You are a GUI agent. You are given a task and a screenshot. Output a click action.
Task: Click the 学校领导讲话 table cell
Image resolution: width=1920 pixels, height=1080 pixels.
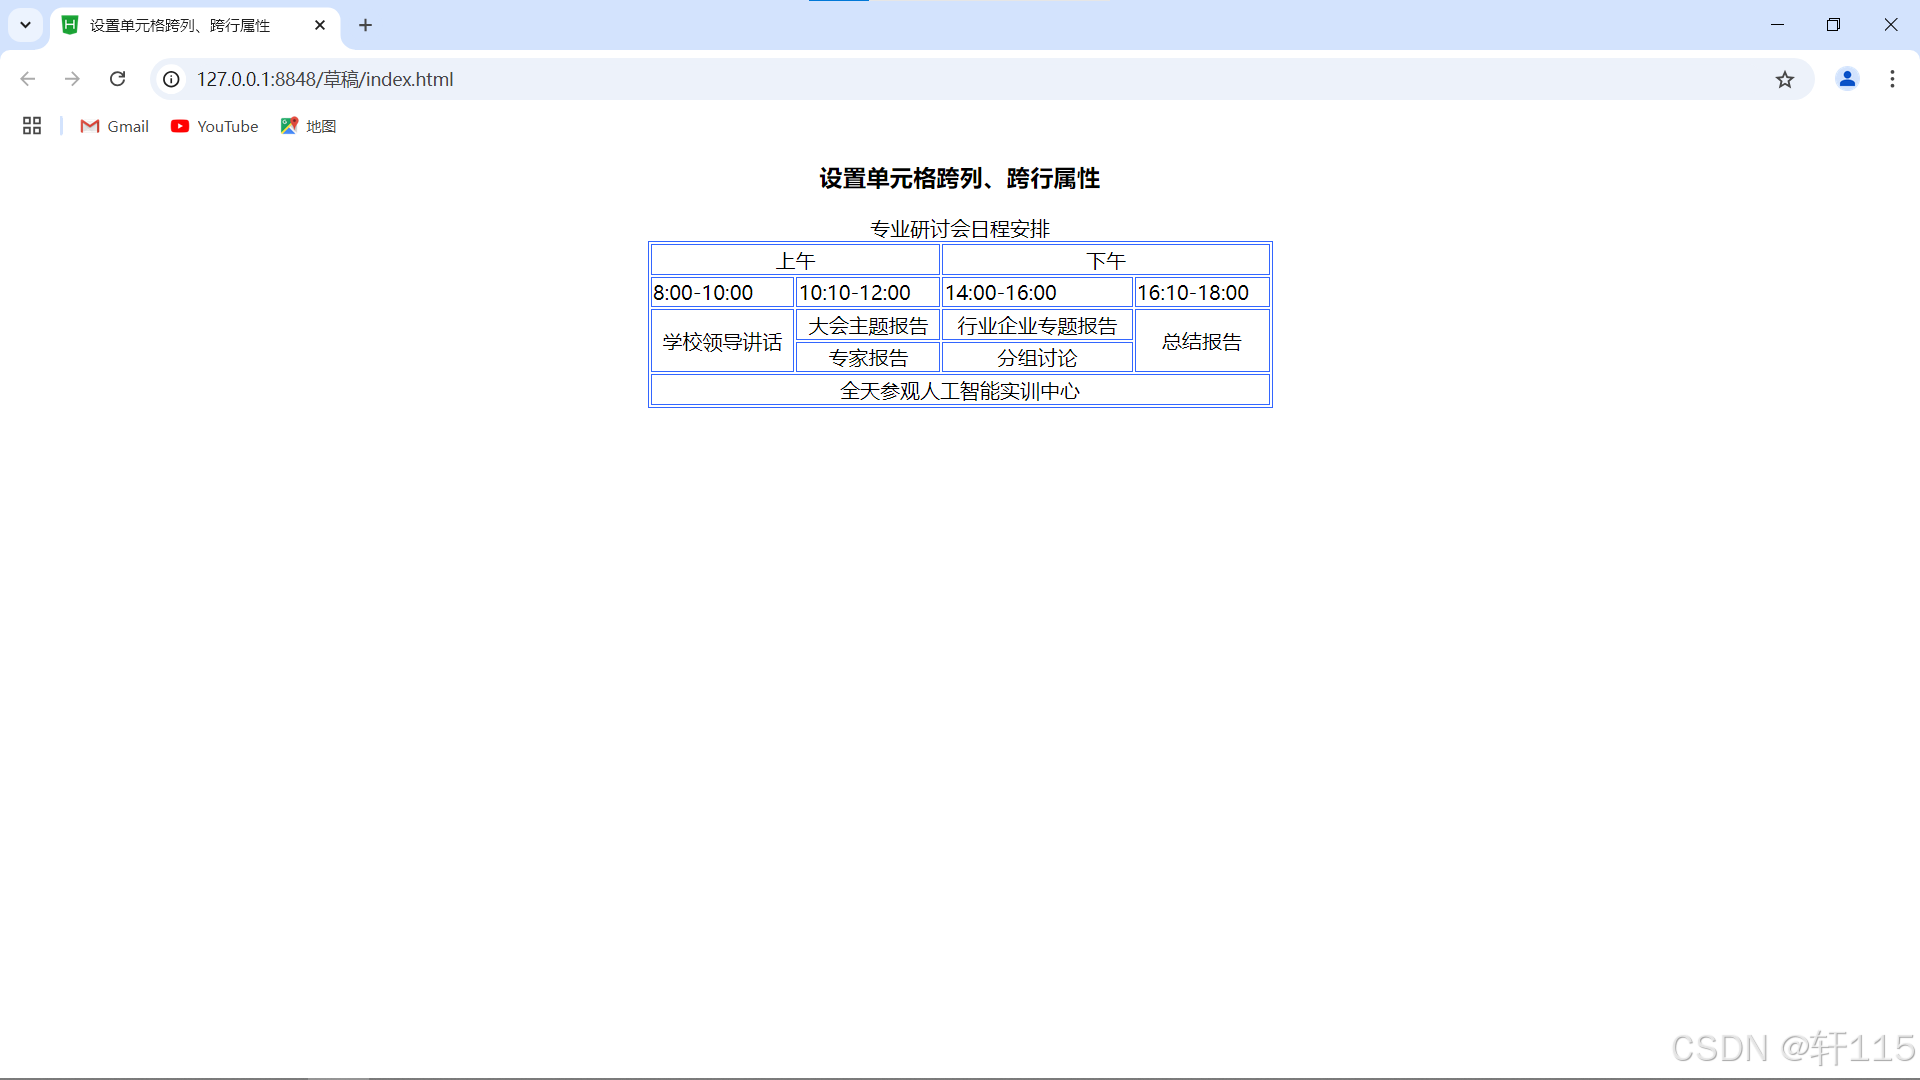722,342
